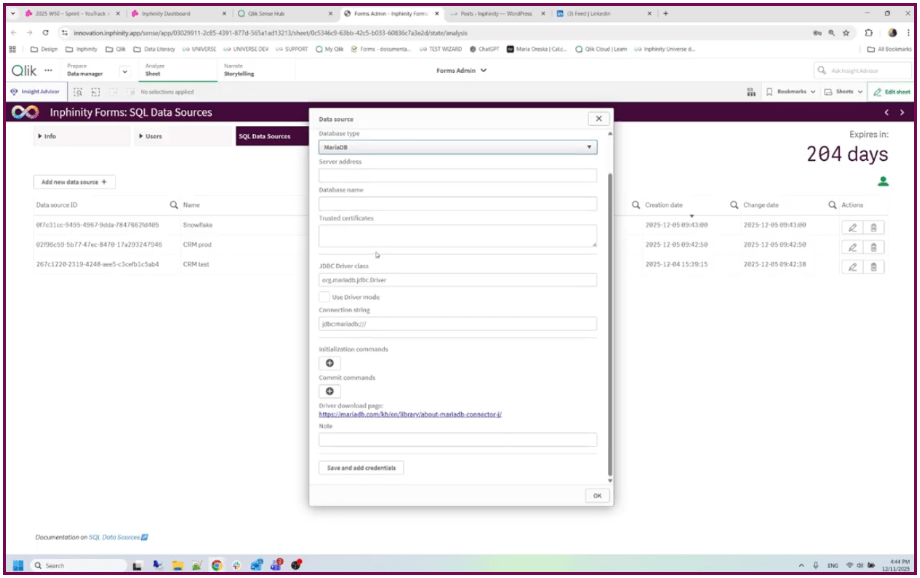Image resolution: width=920 pixels, height=578 pixels.
Task: Click the Note input field
Action: [x=458, y=440]
